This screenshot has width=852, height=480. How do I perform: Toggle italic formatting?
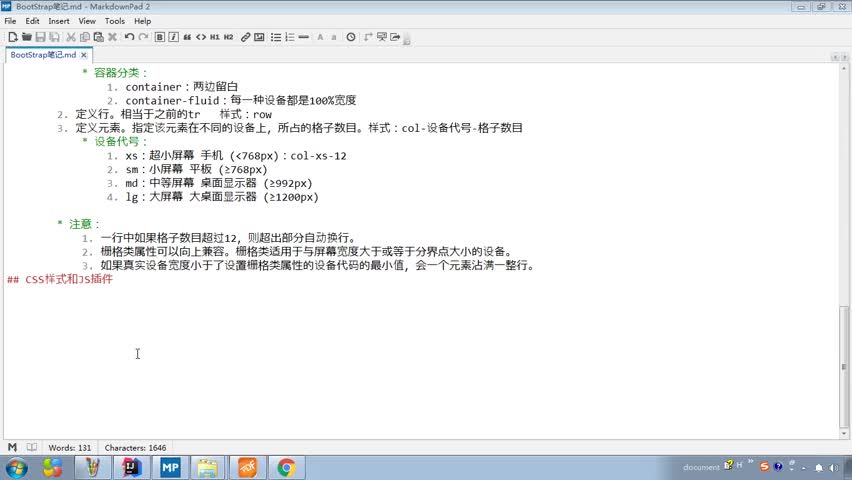point(173,37)
